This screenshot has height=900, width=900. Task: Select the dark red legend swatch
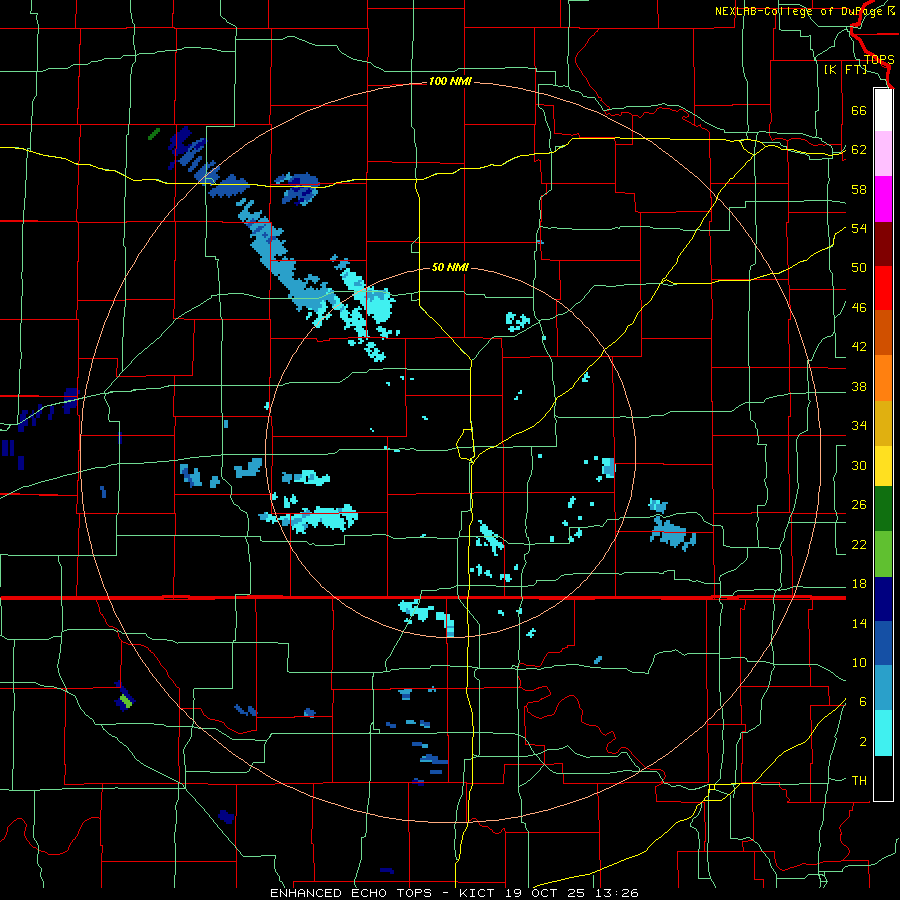point(883,244)
